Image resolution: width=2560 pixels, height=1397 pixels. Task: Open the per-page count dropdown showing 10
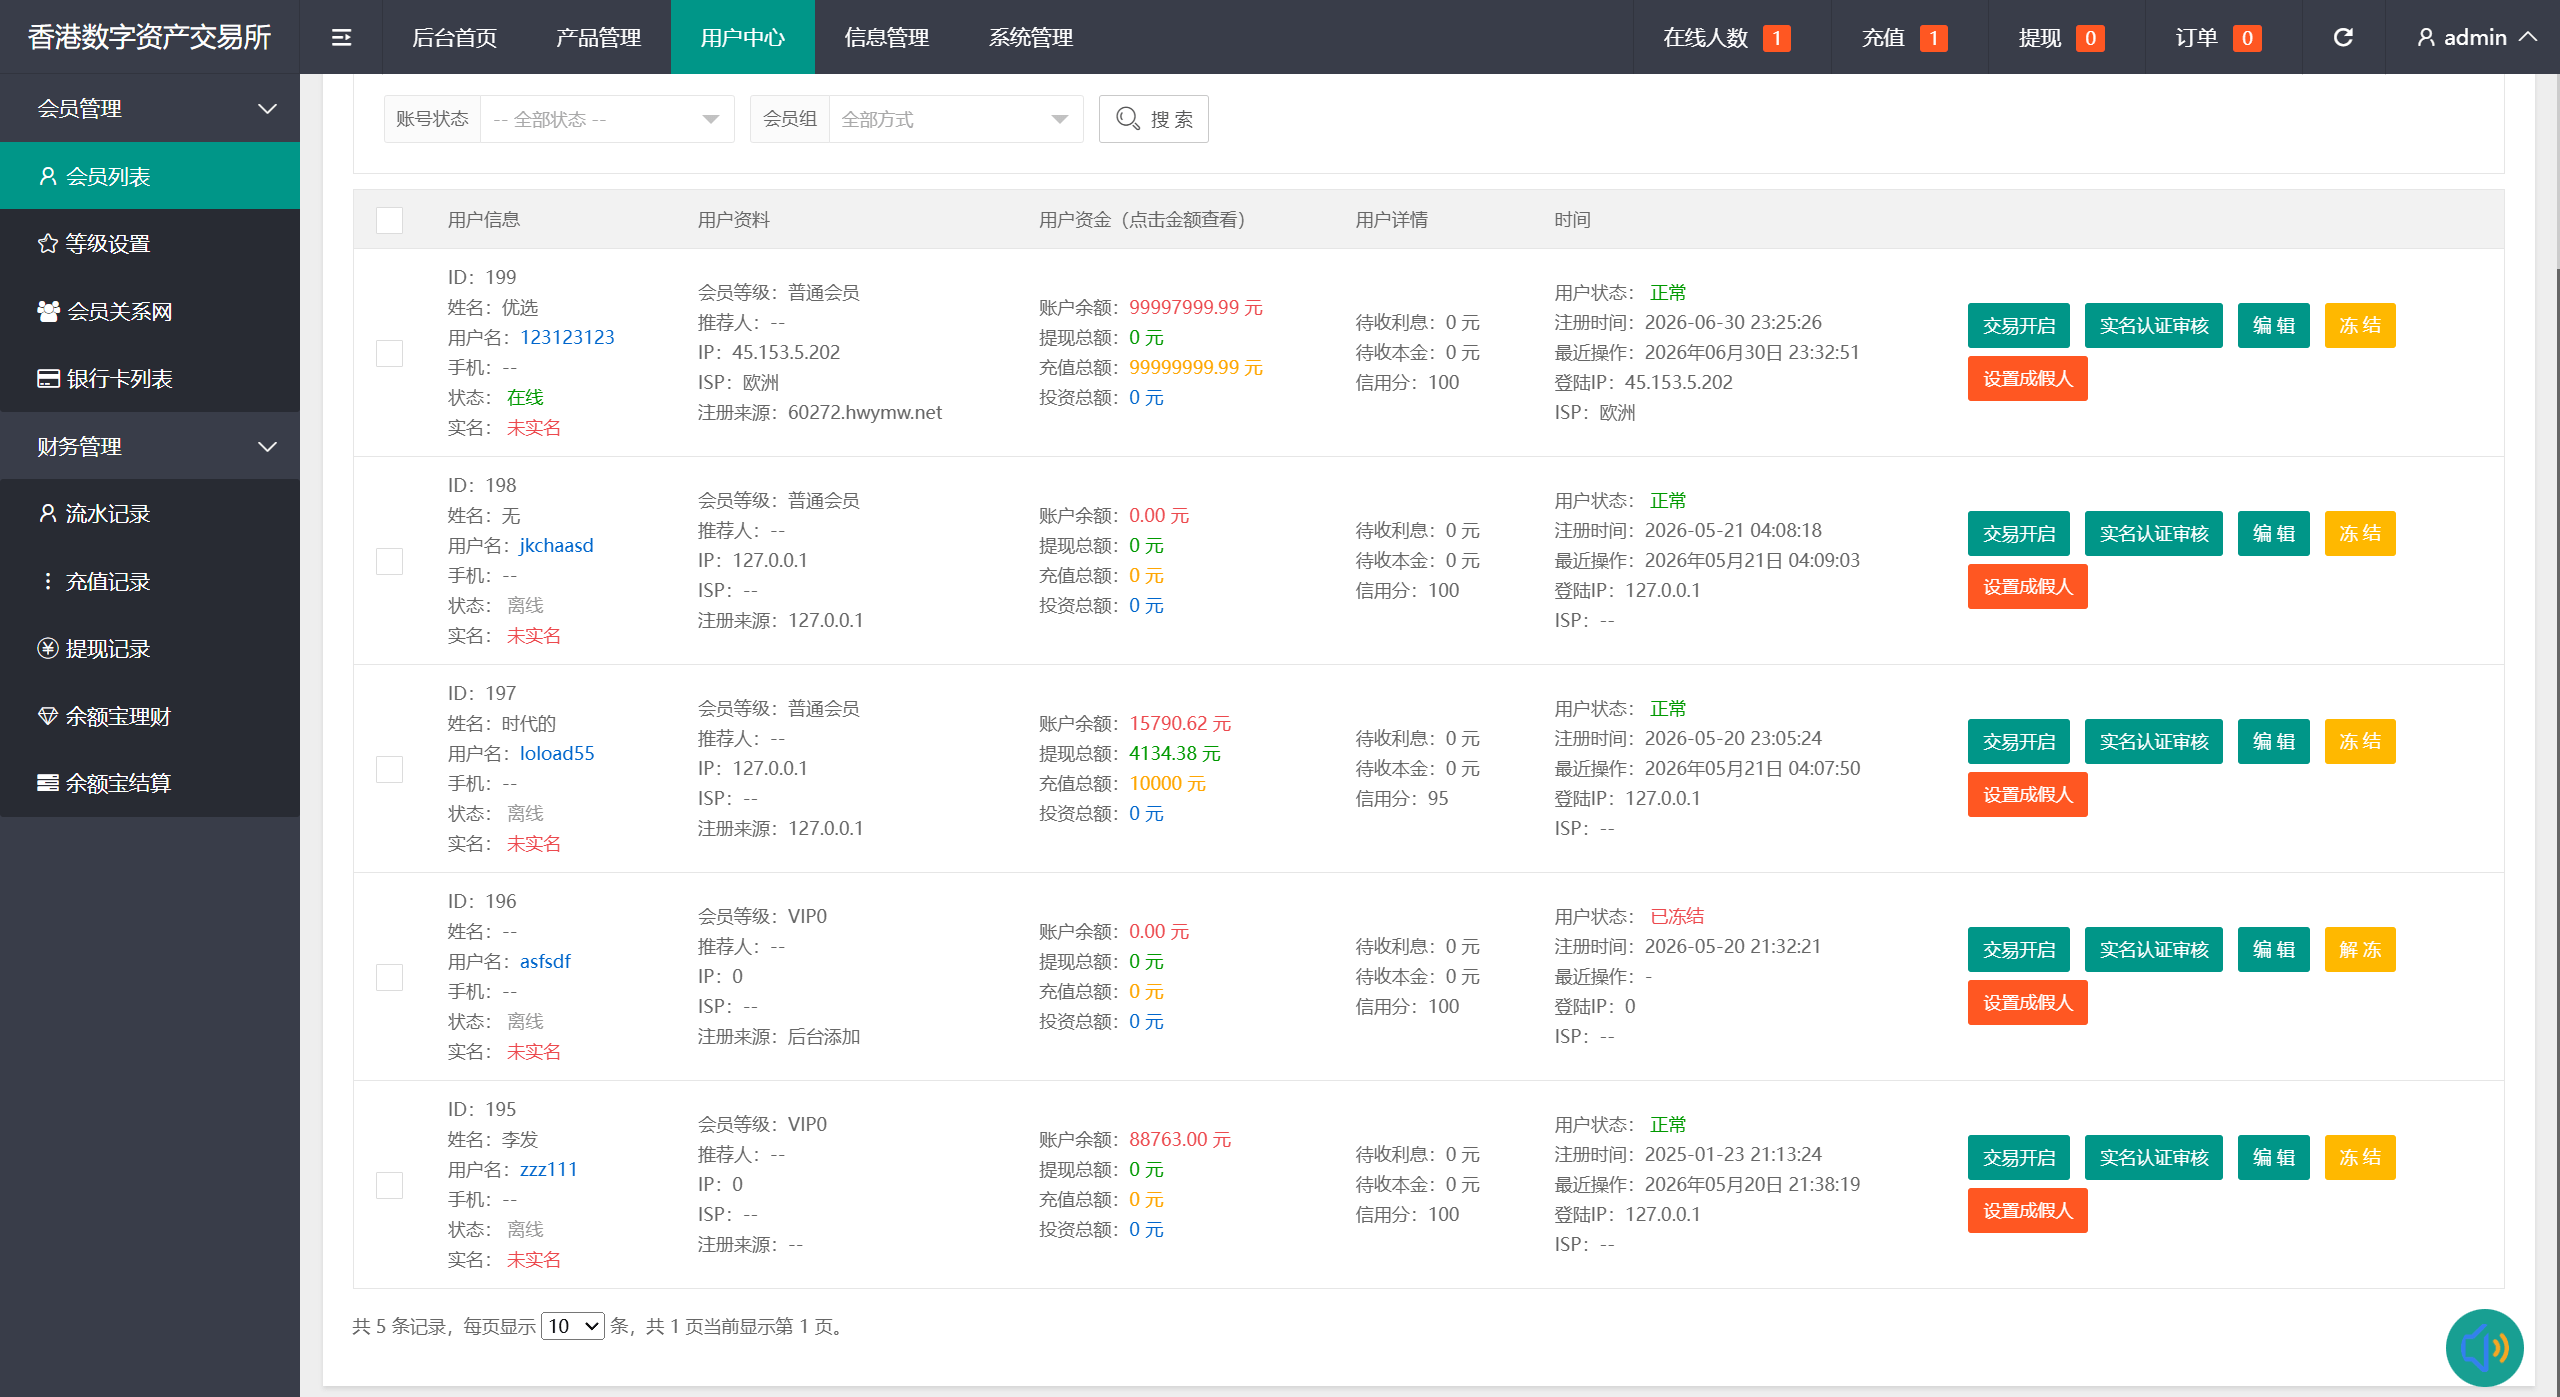pos(572,1326)
